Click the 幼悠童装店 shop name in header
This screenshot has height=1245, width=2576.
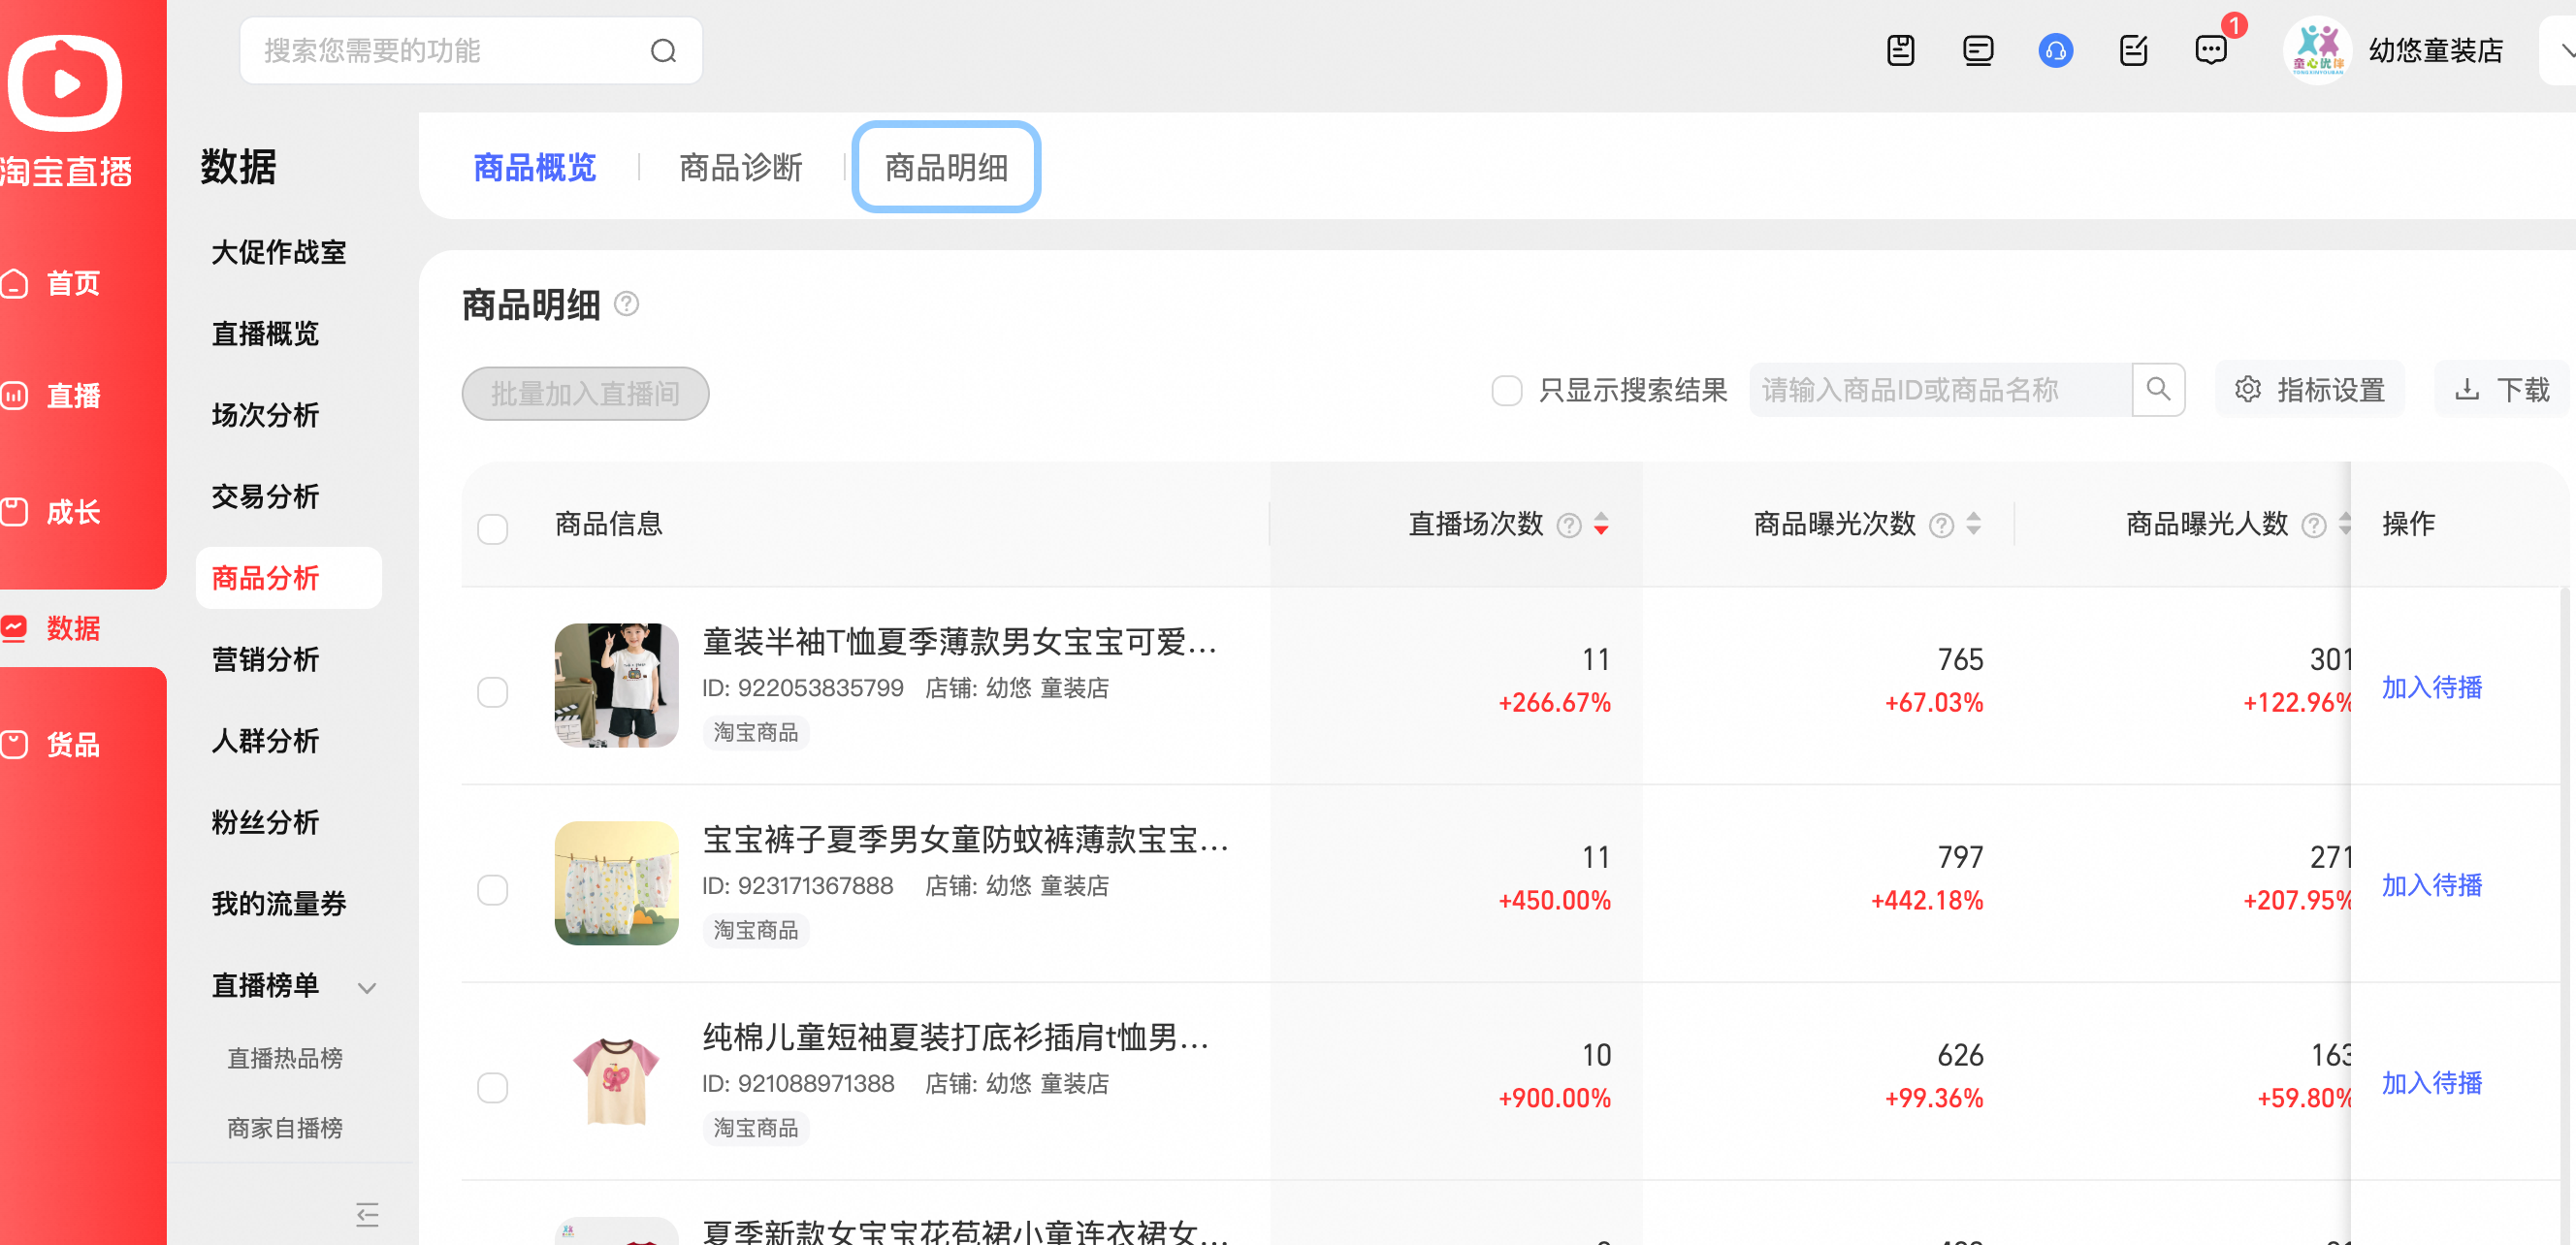(x=2435, y=50)
